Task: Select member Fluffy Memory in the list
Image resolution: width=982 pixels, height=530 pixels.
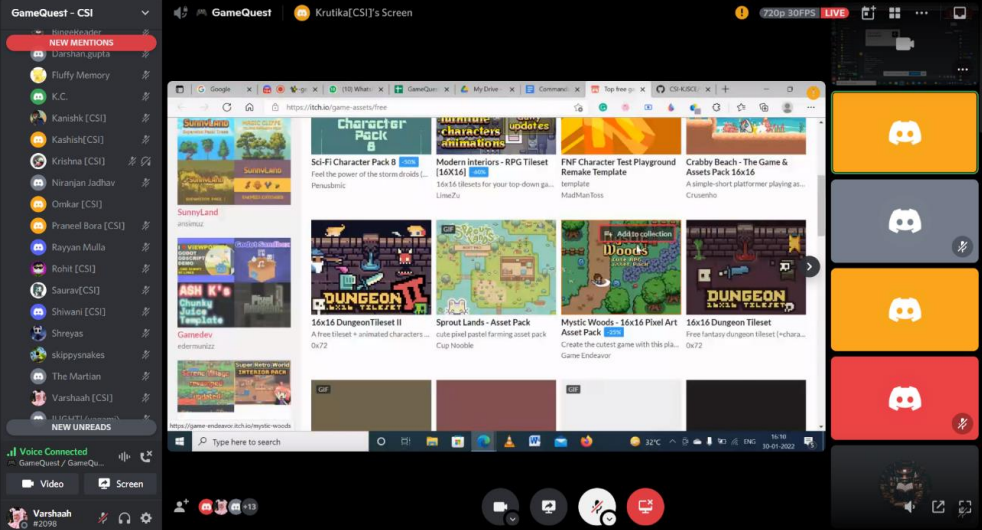Action: click(x=80, y=75)
